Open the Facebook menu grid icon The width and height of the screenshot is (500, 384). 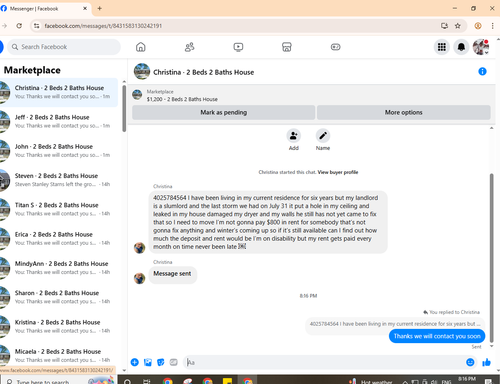click(442, 47)
